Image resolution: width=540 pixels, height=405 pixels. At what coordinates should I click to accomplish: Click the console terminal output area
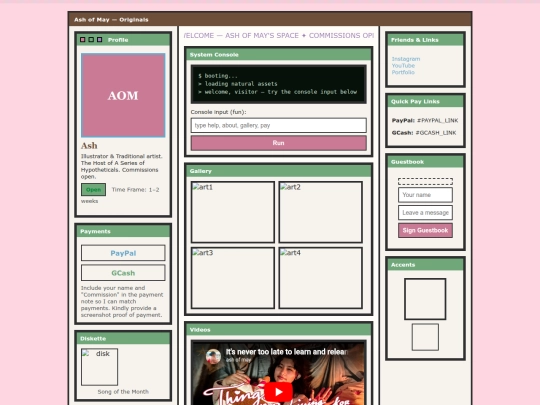(x=279, y=84)
